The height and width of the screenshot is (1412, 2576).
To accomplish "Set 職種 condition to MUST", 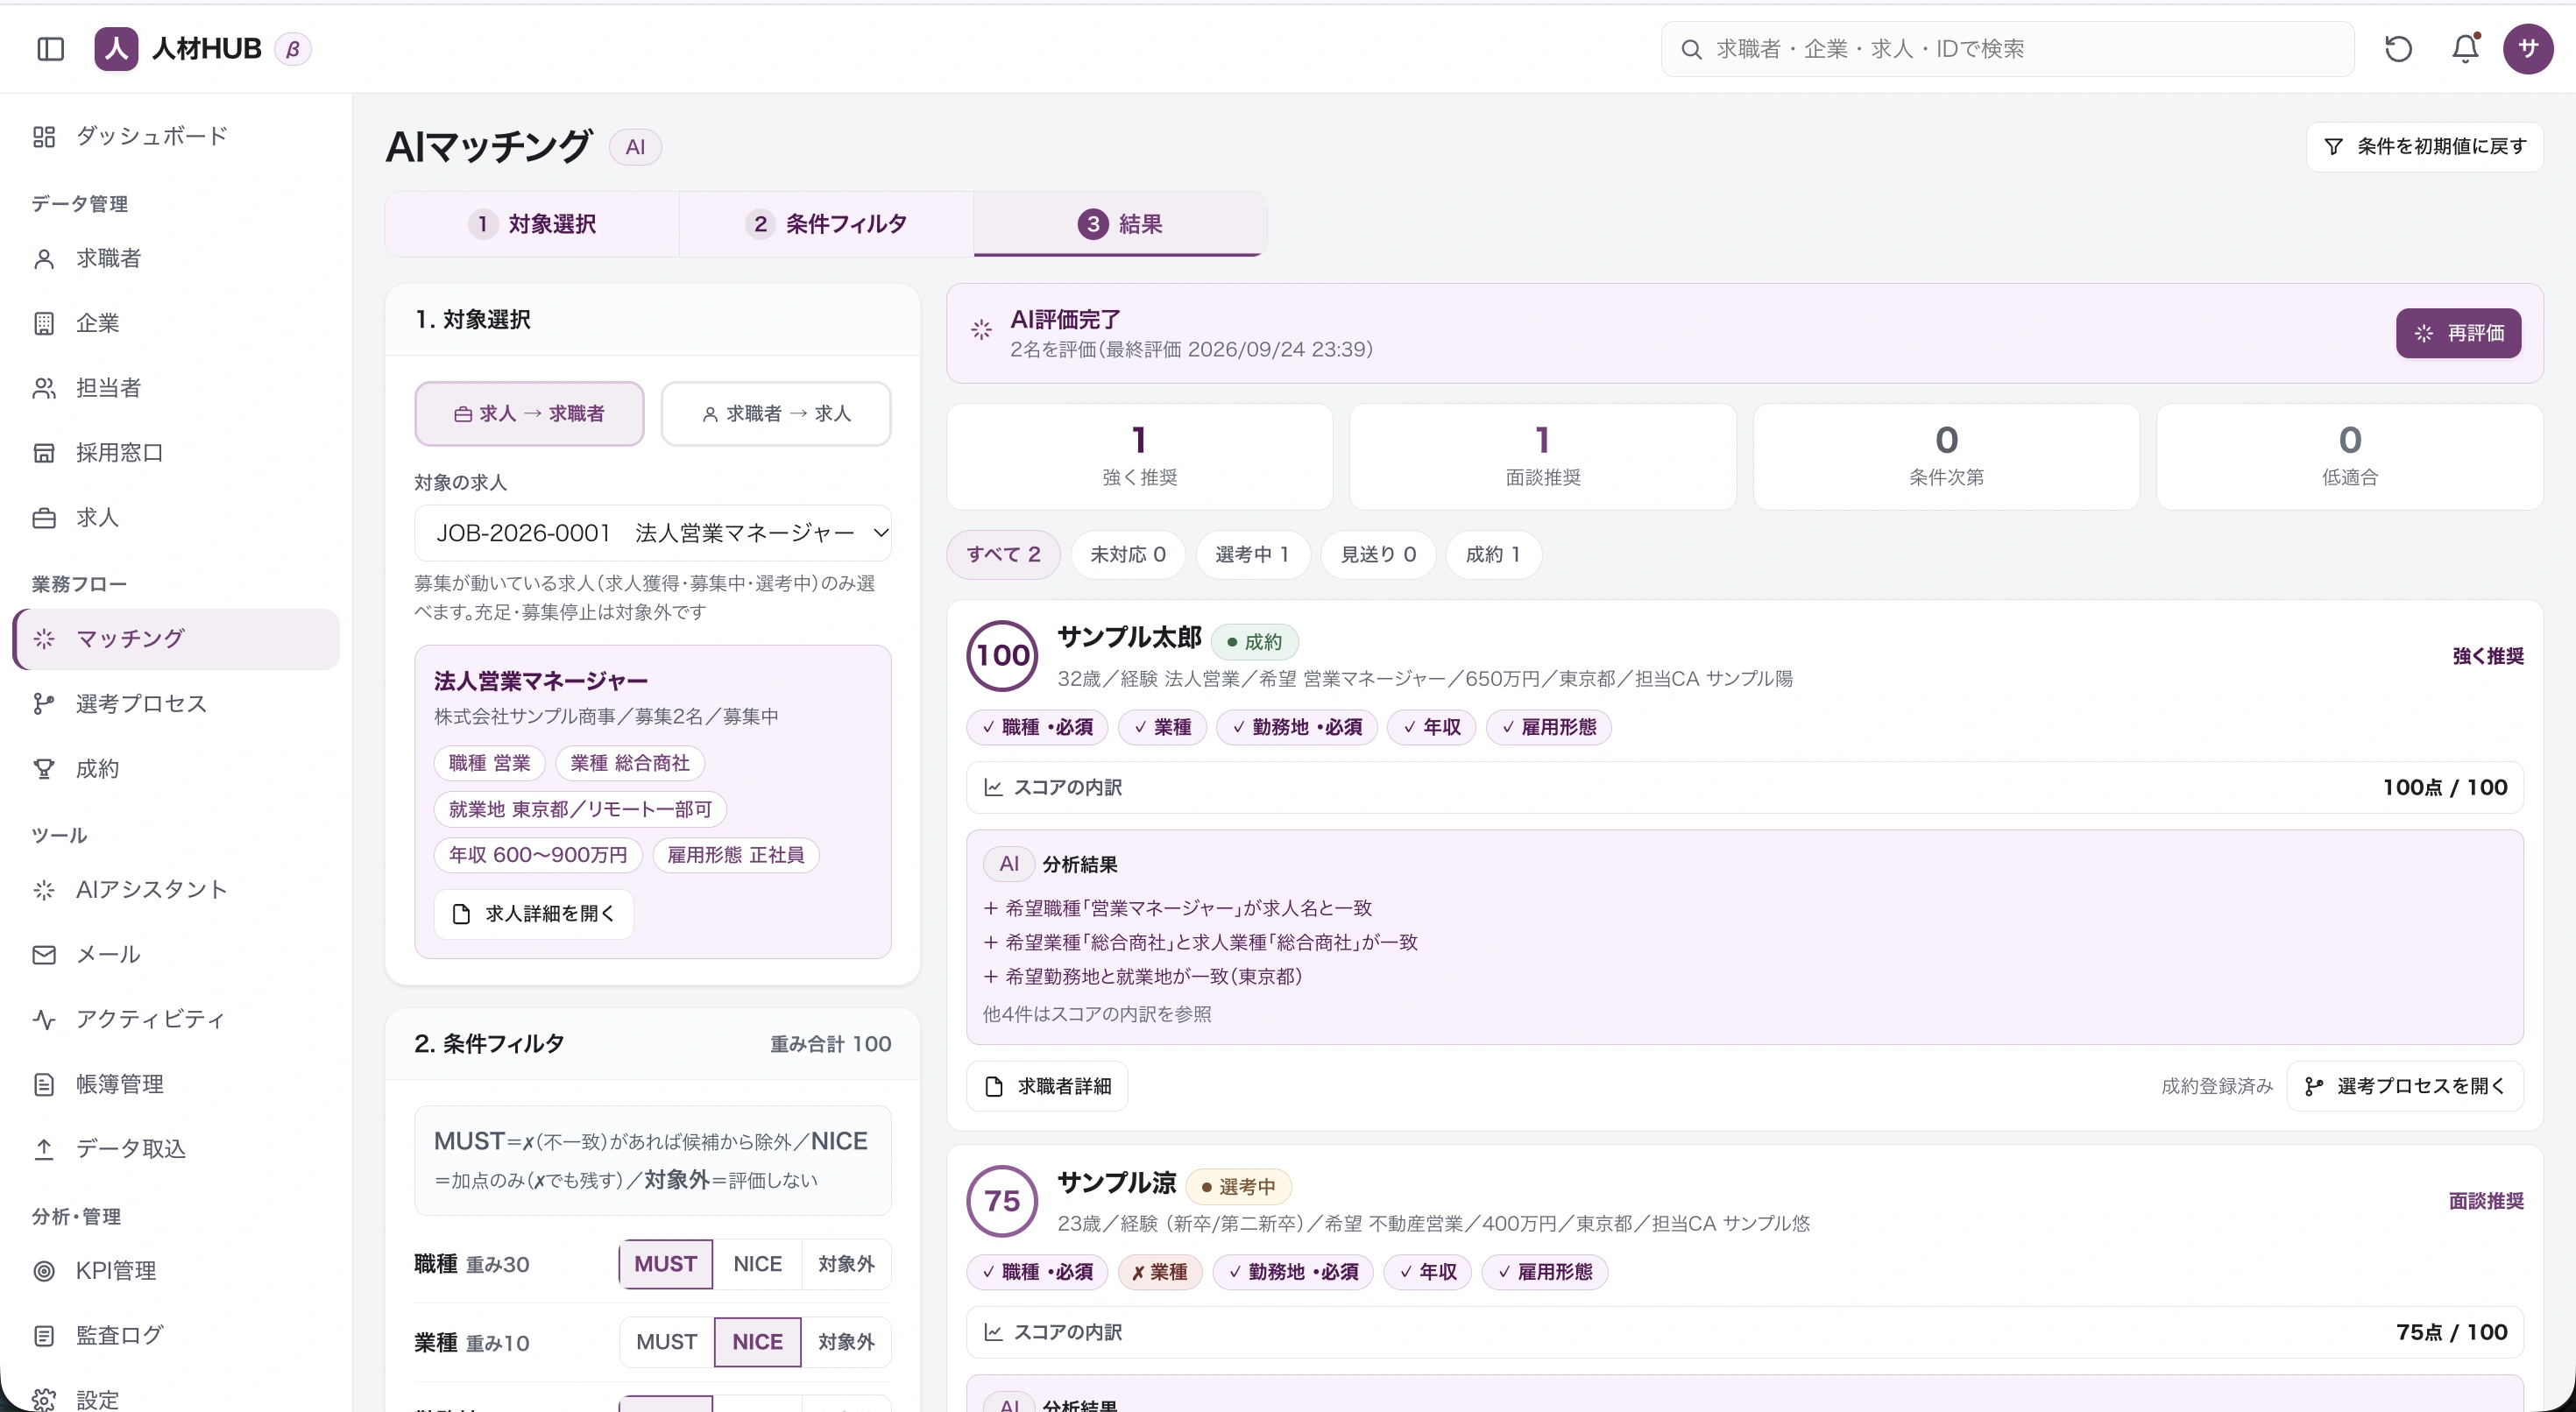I will pyautogui.click(x=665, y=1264).
